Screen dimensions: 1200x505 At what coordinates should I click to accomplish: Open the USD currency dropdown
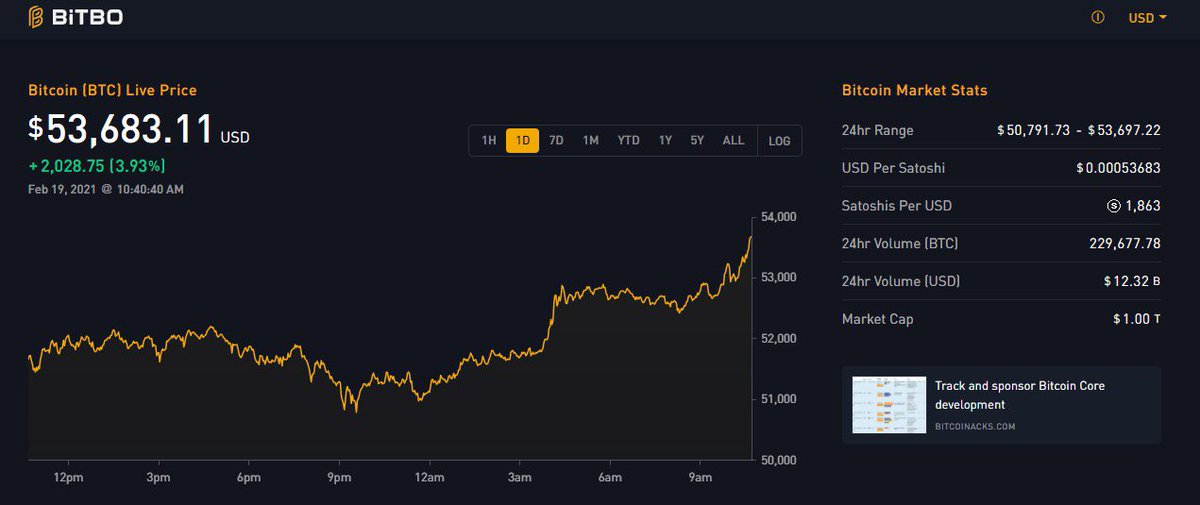click(x=1147, y=18)
